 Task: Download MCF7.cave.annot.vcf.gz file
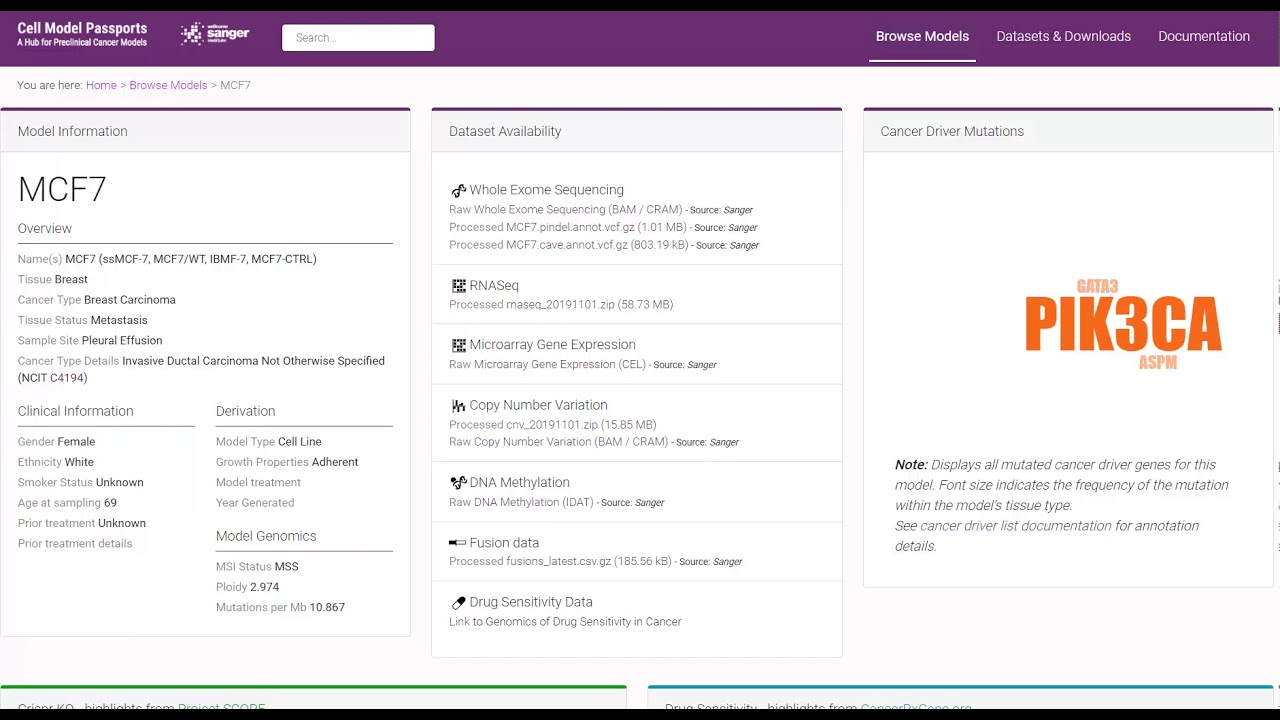point(569,245)
